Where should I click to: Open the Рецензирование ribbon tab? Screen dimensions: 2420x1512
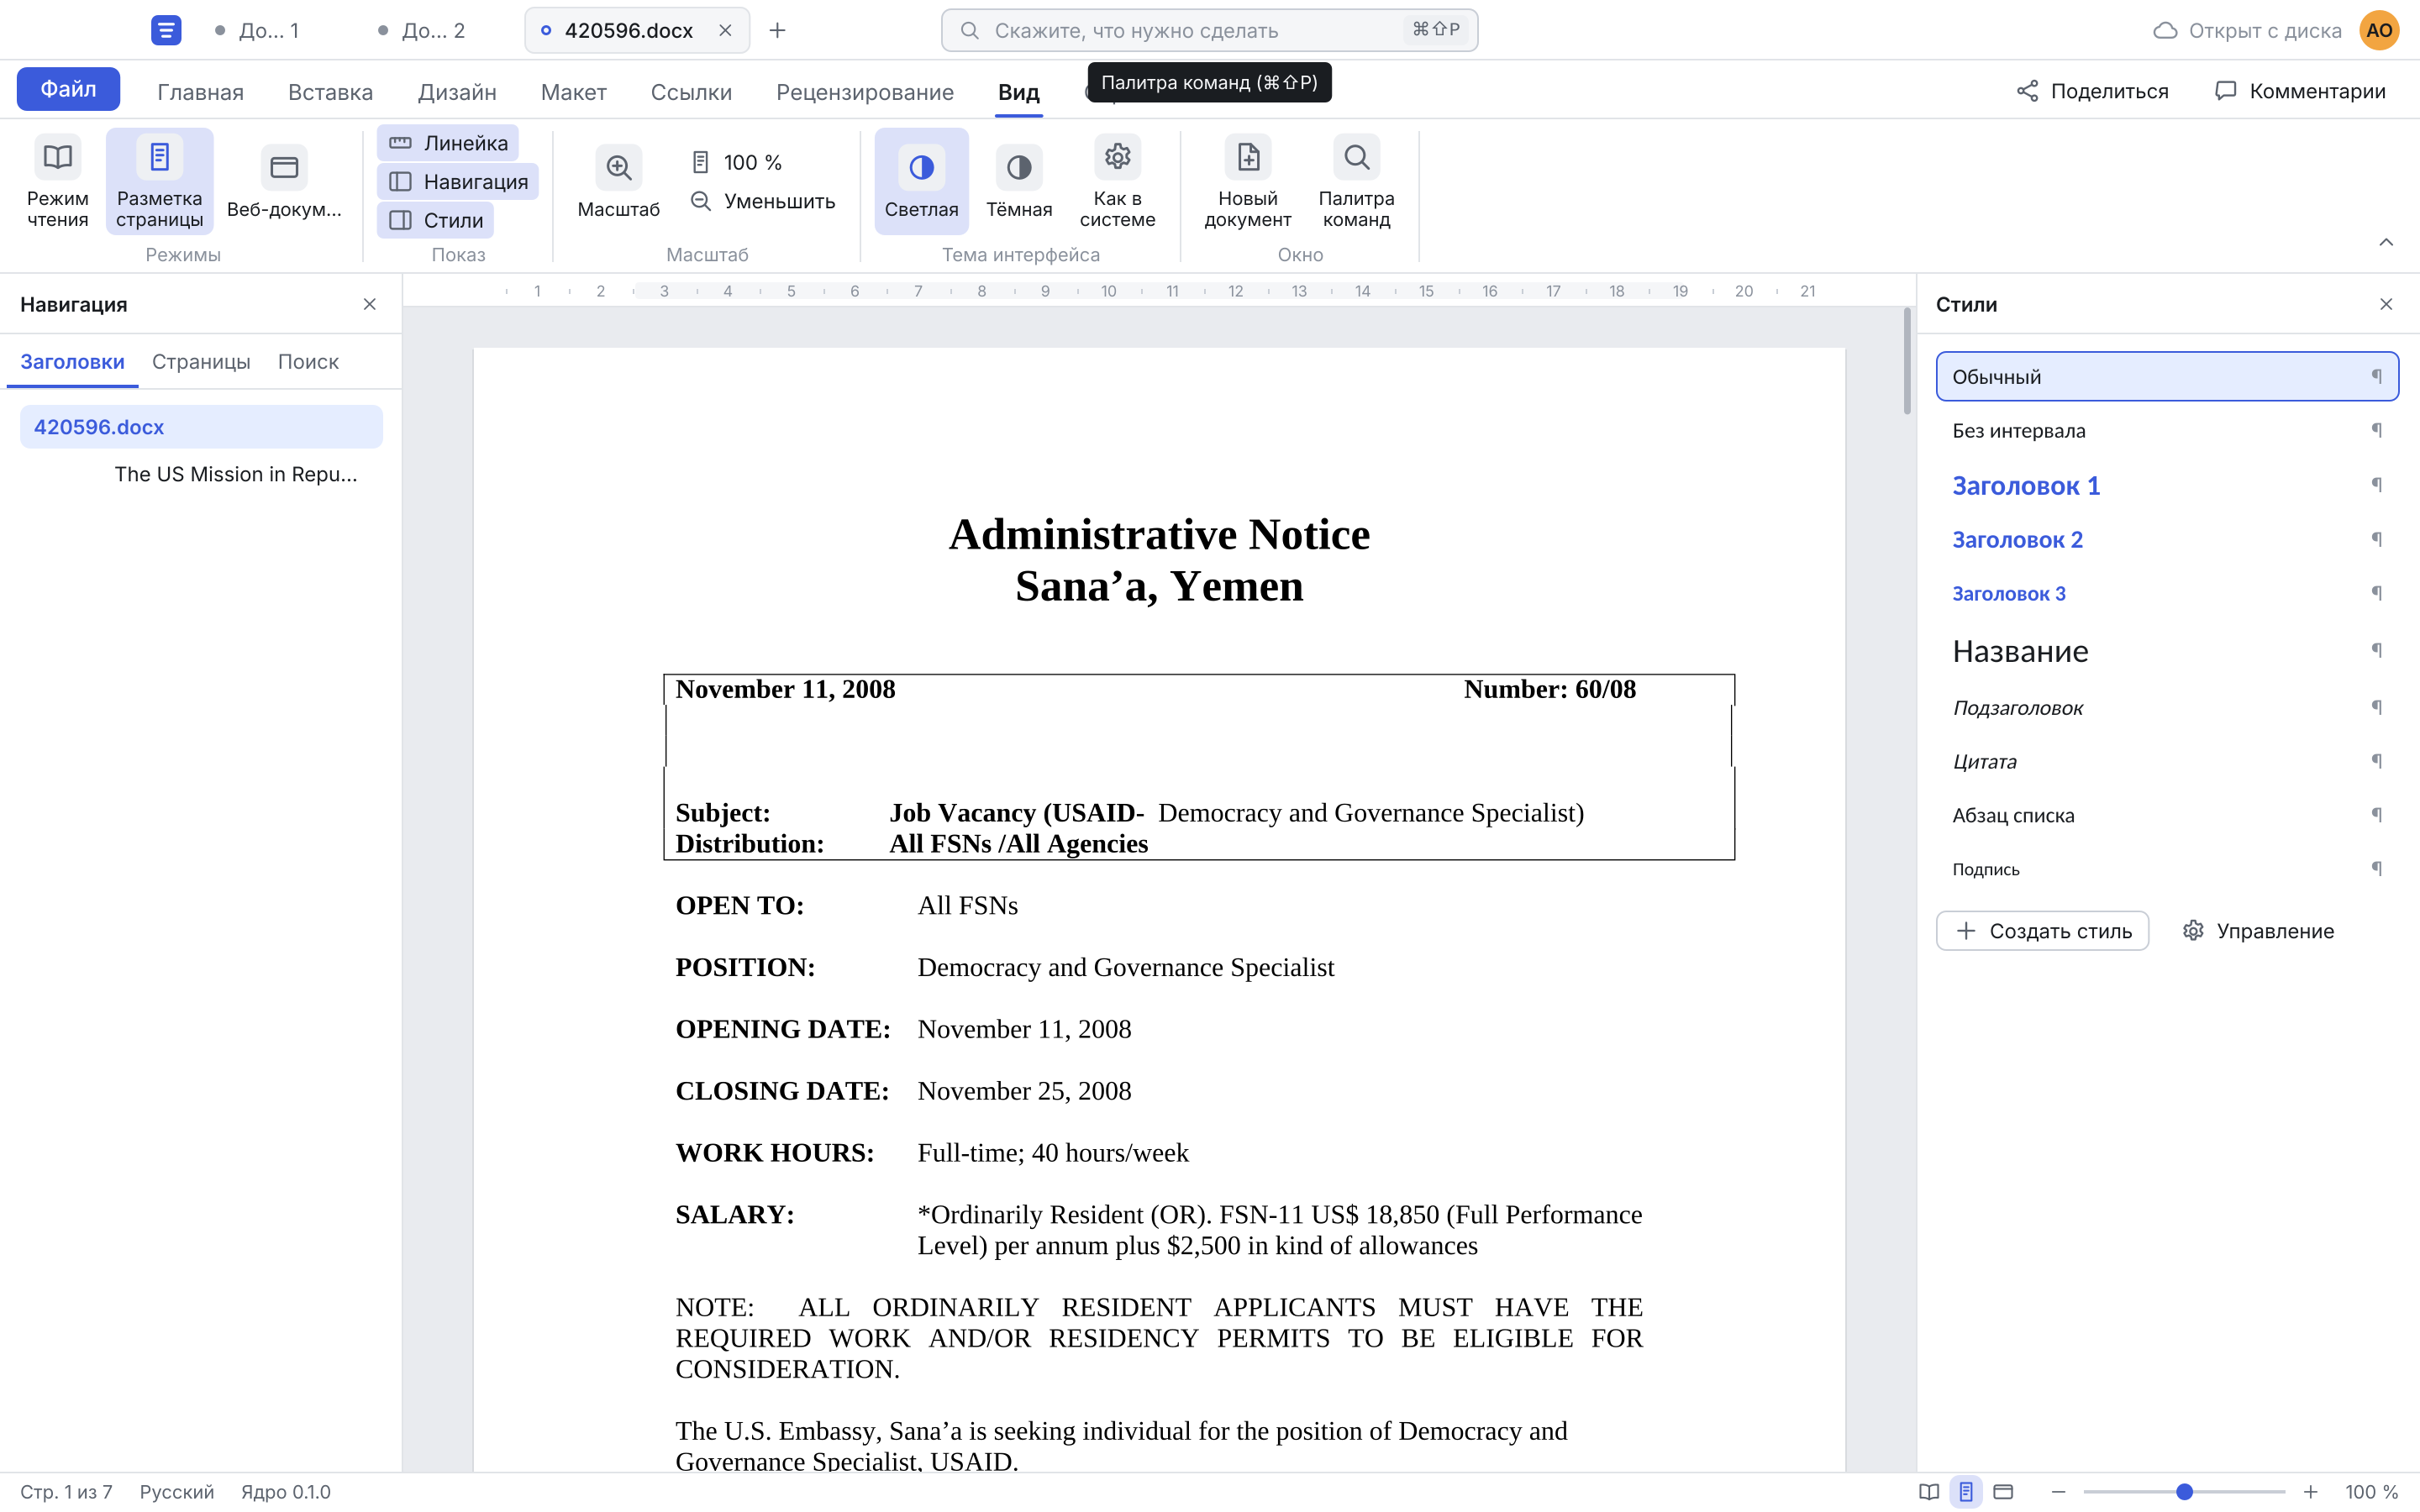864,92
